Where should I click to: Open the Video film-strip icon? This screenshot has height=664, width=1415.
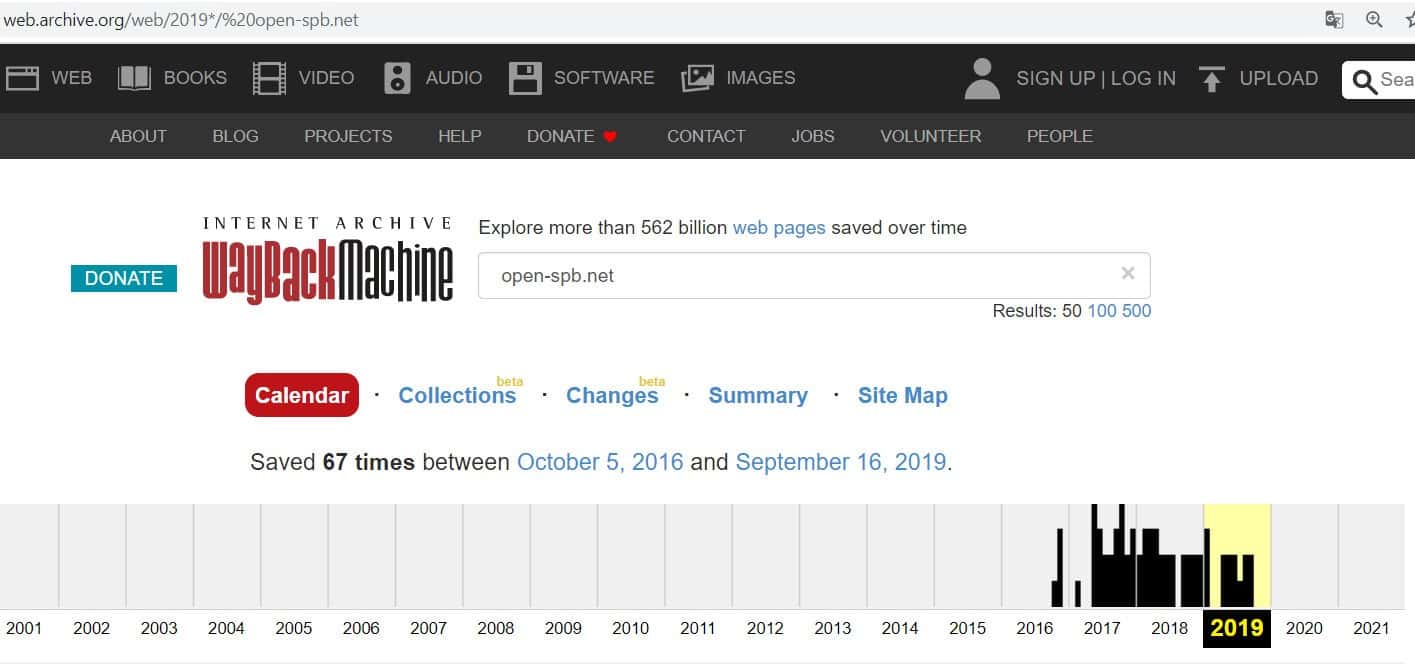pyautogui.click(x=269, y=78)
